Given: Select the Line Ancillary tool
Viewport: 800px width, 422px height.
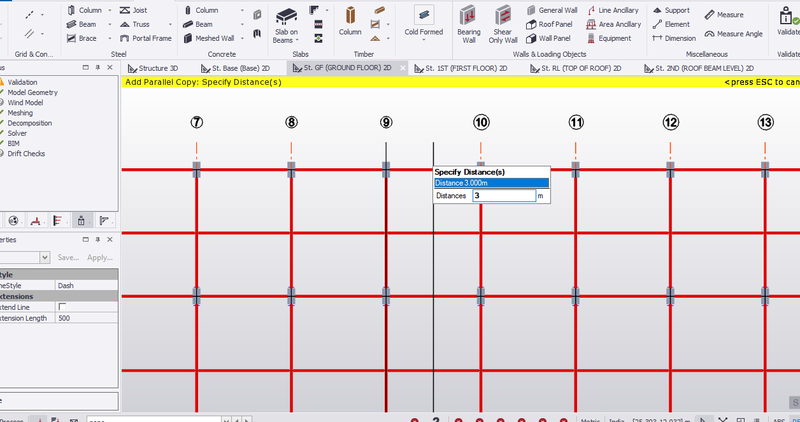Looking at the screenshot, I should click(613, 10).
